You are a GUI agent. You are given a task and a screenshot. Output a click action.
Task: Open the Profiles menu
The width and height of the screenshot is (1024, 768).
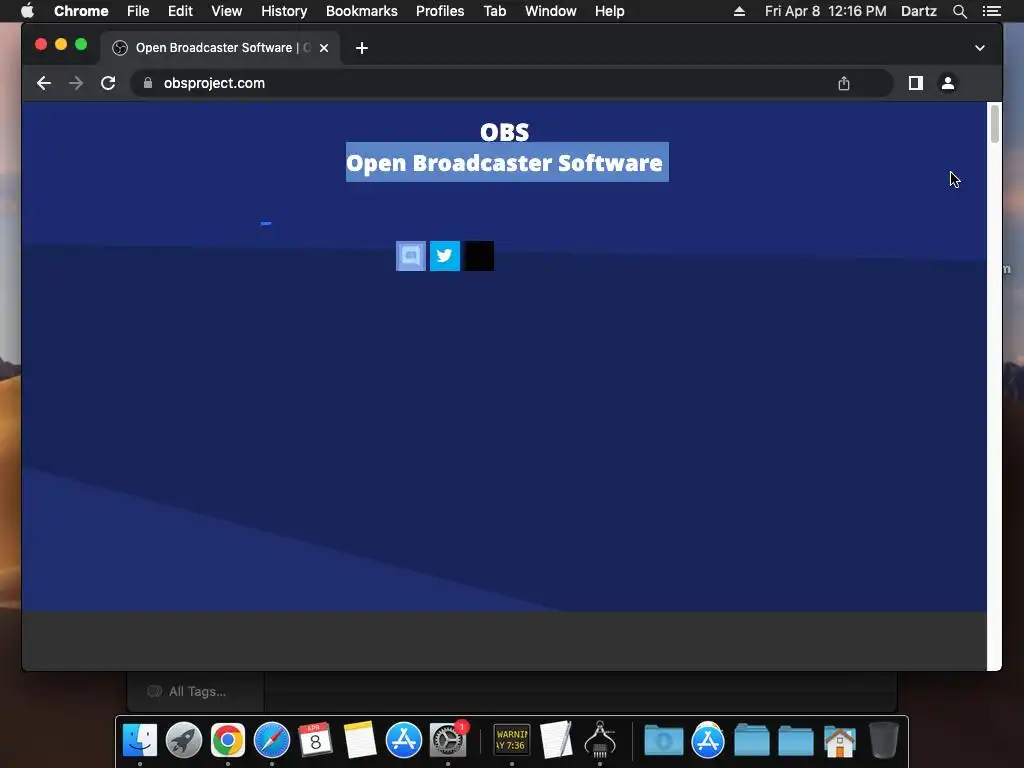coord(440,11)
